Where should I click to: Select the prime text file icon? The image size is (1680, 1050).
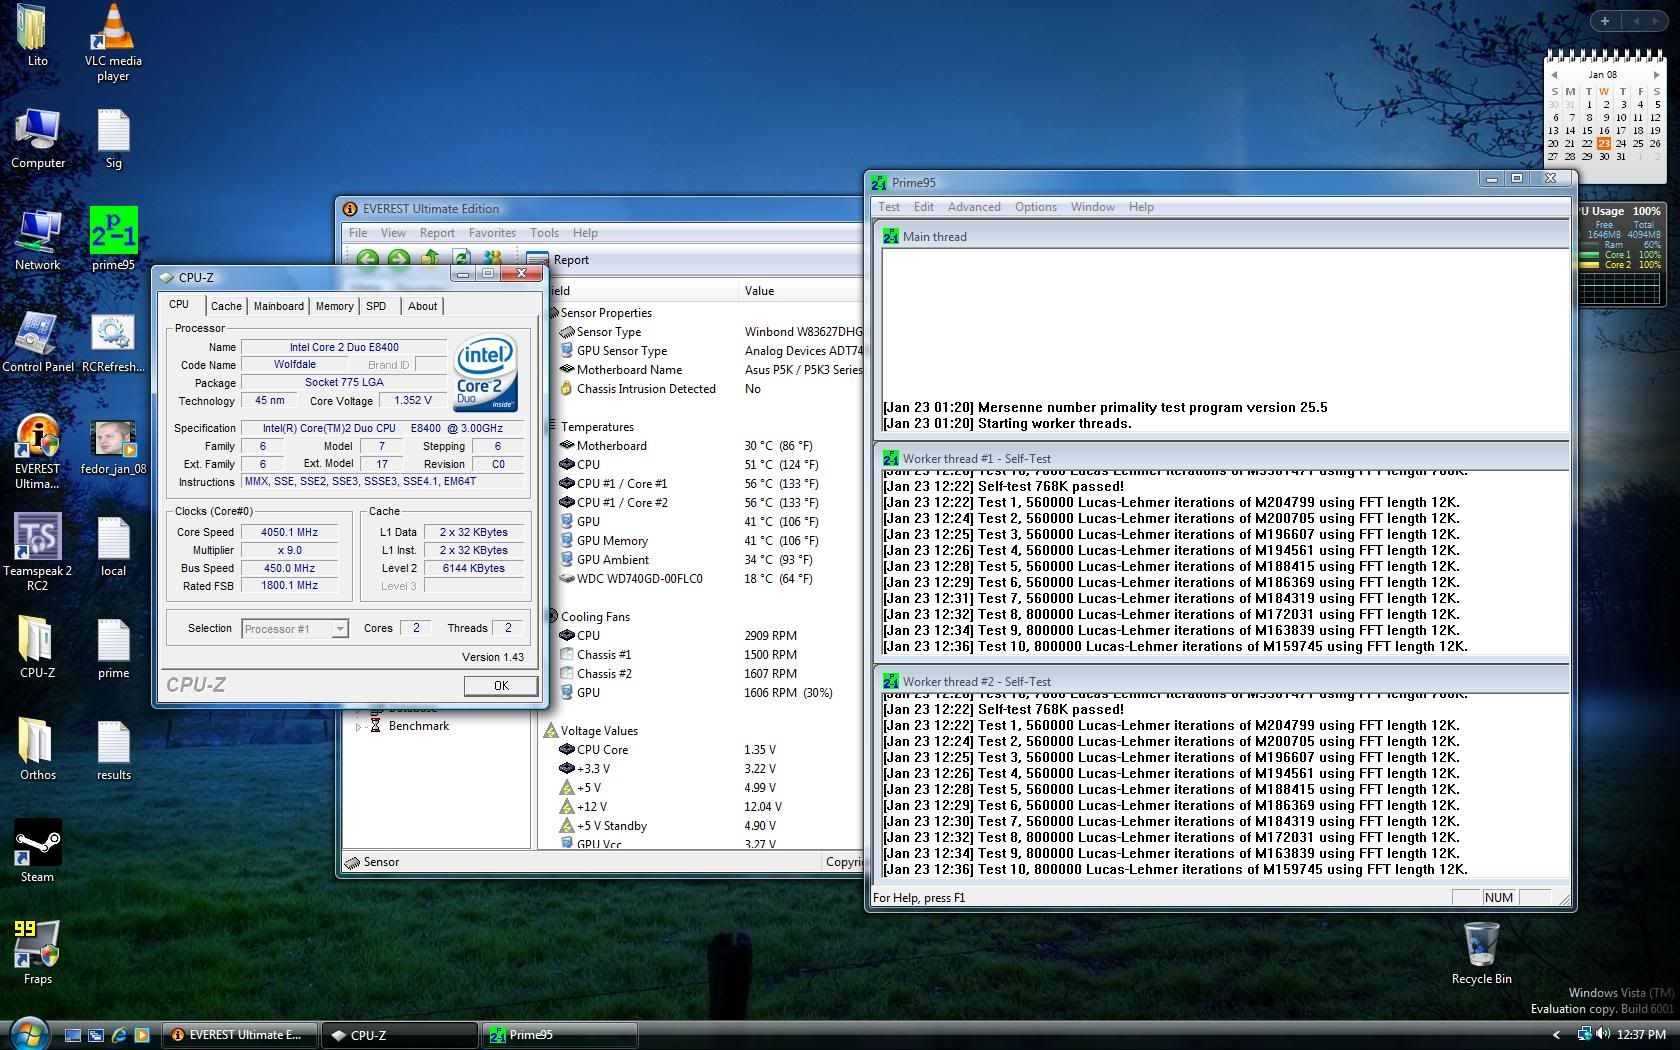(x=113, y=649)
